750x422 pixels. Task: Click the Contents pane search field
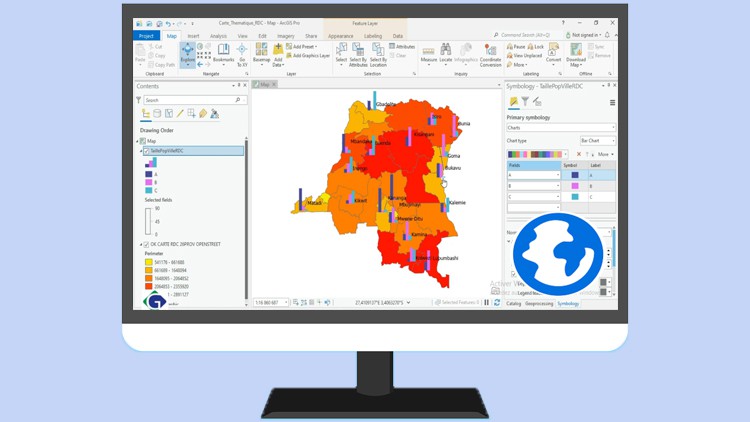(194, 100)
